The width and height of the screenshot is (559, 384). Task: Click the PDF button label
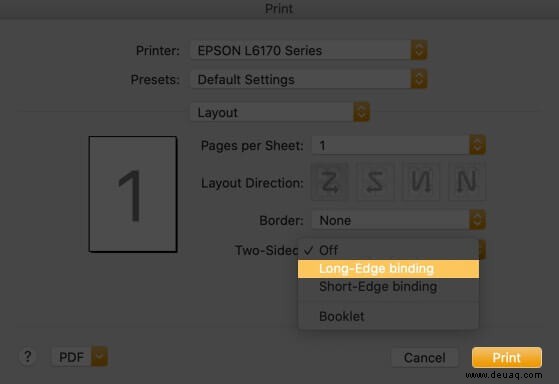click(71, 357)
